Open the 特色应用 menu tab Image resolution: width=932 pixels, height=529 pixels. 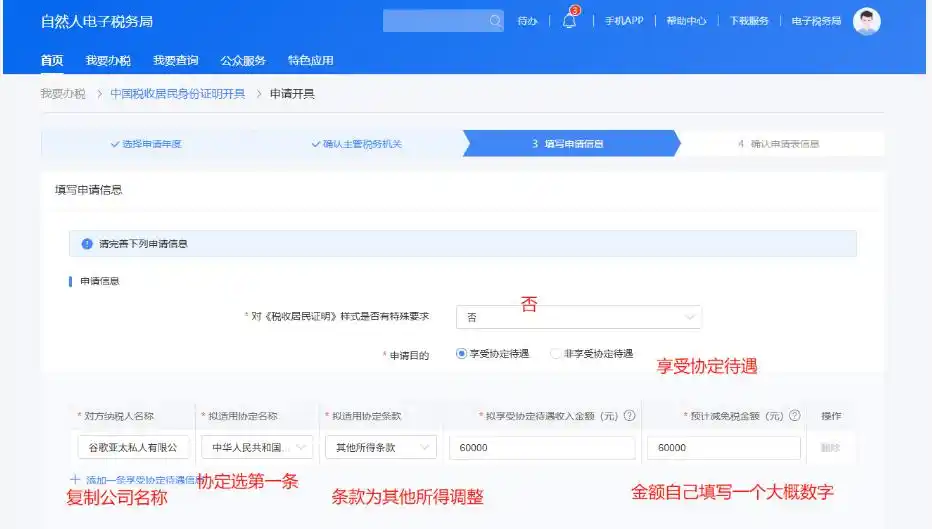click(x=310, y=61)
